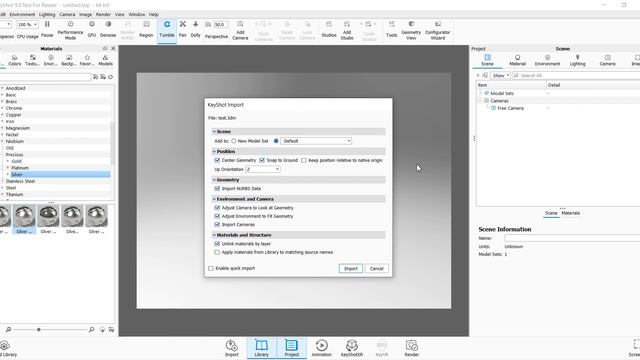Switch to the Materials sub-tab
Viewport: 640px width, 360px height.
tap(571, 213)
